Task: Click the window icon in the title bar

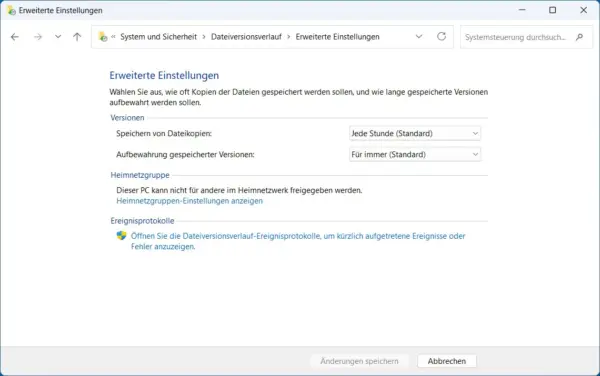Action: click(11, 10)
